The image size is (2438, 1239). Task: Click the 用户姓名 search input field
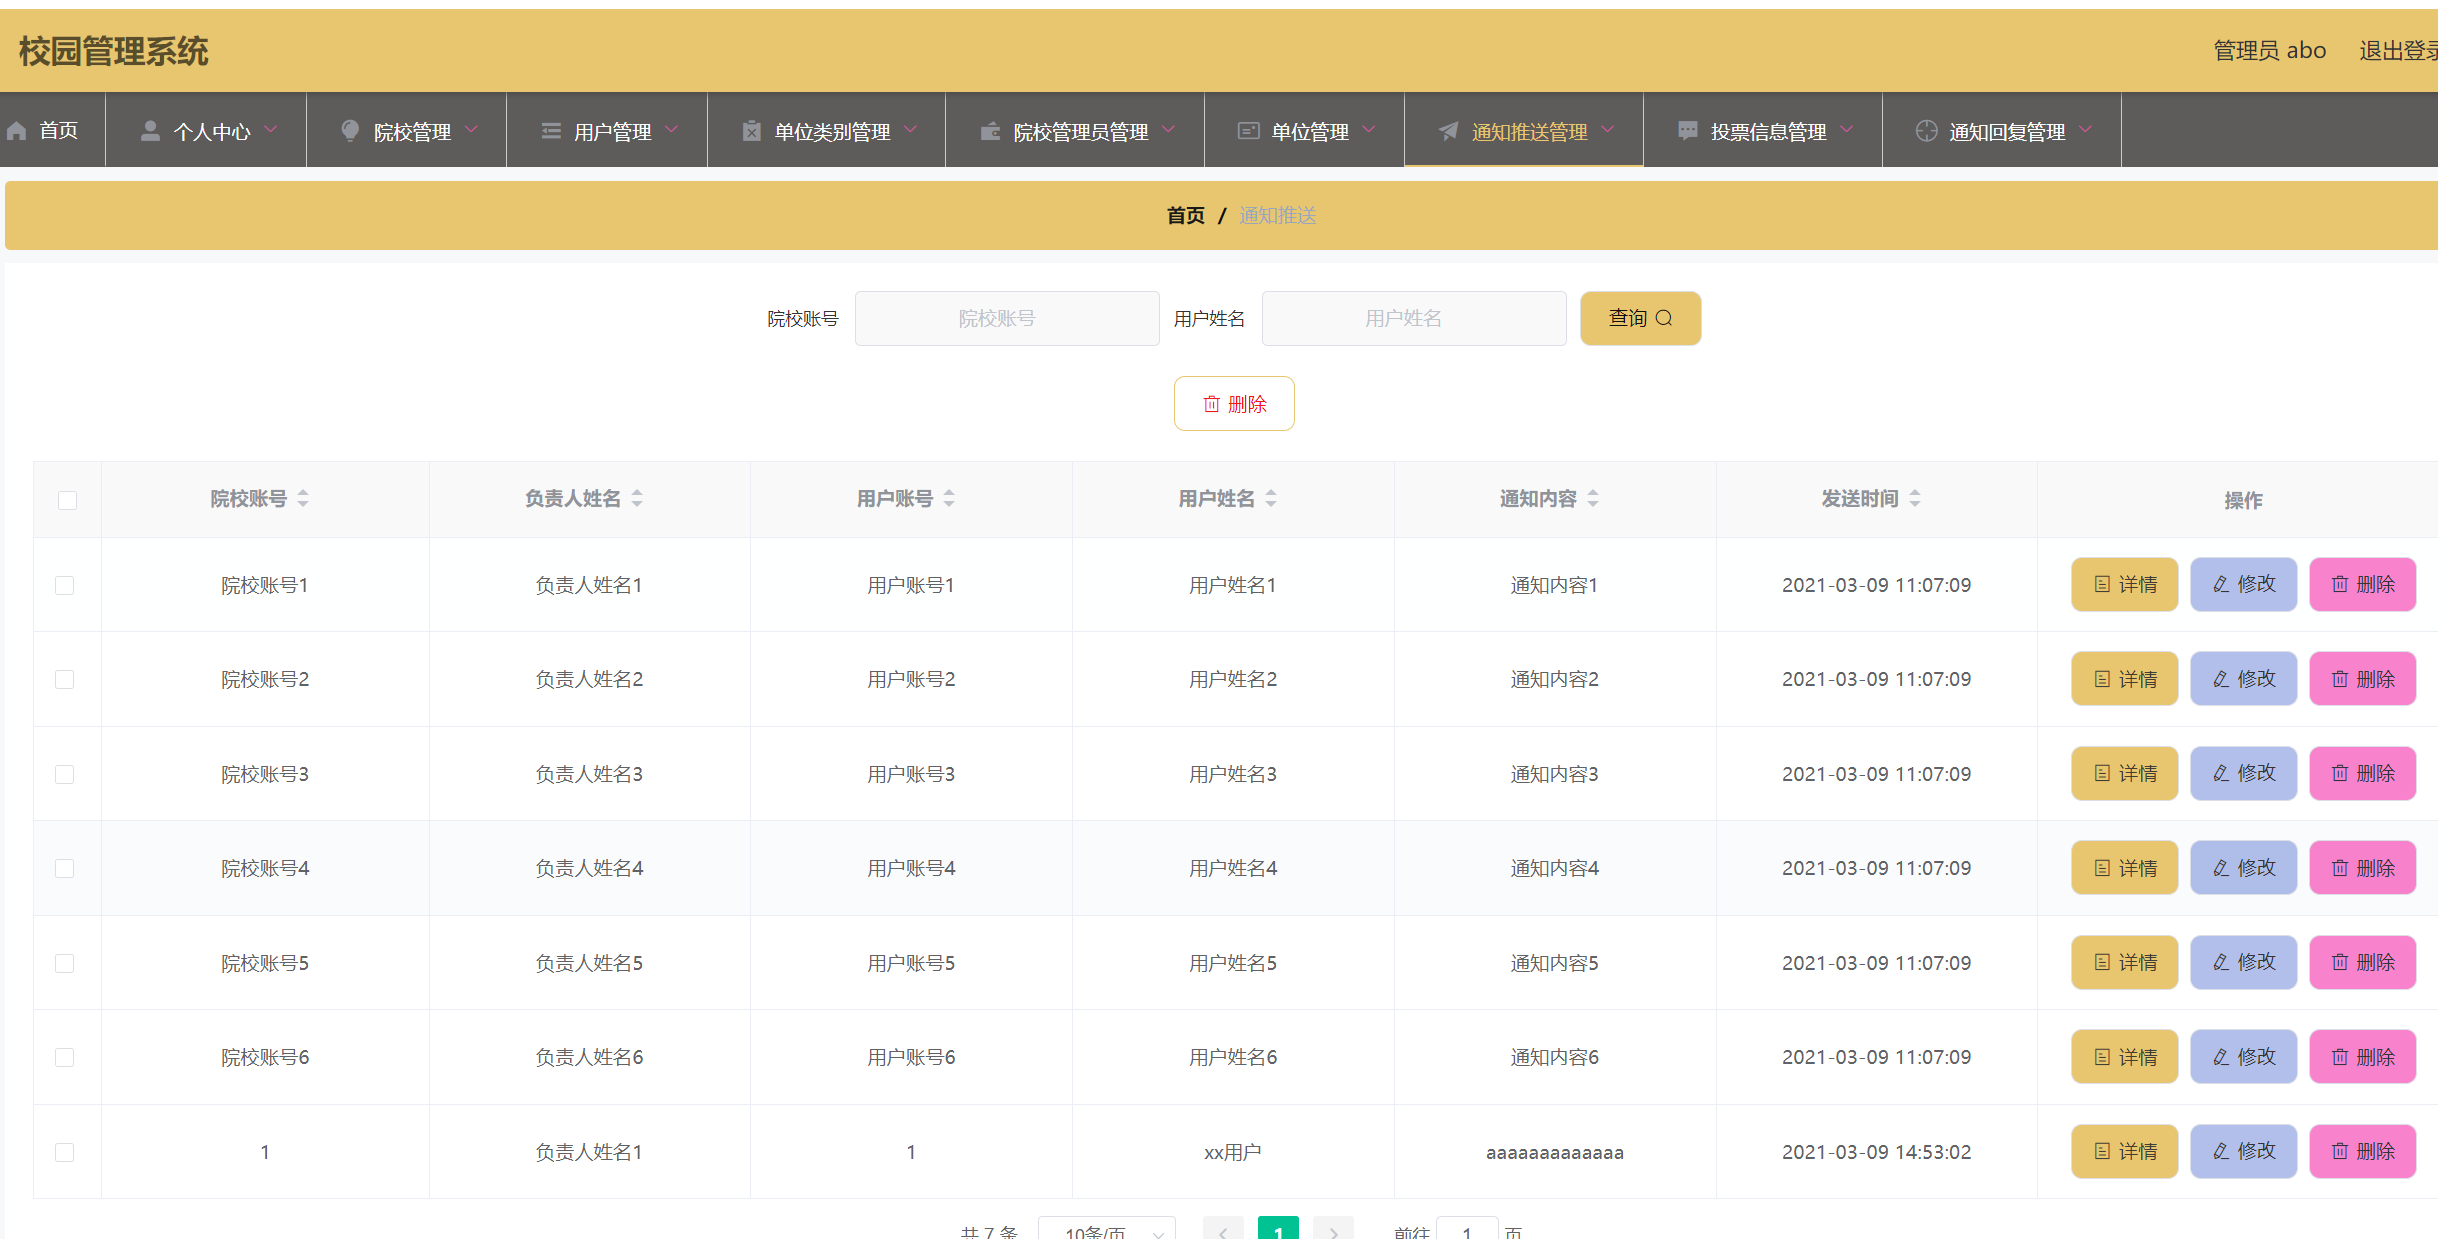pyautogui.click(x=1413, y=318)
